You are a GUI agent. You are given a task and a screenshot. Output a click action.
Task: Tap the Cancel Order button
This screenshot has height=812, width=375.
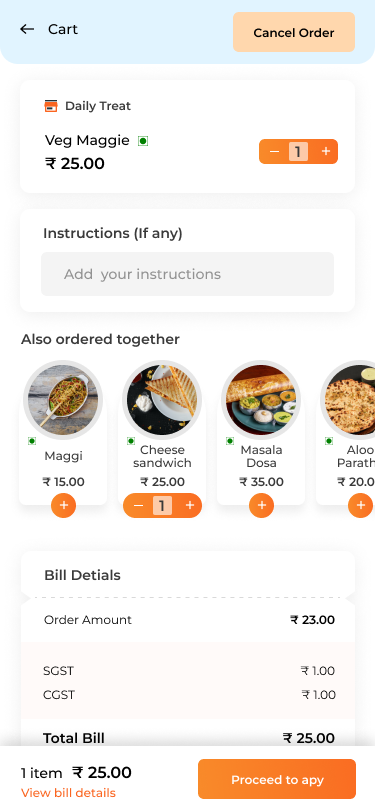tap(294, 32)
